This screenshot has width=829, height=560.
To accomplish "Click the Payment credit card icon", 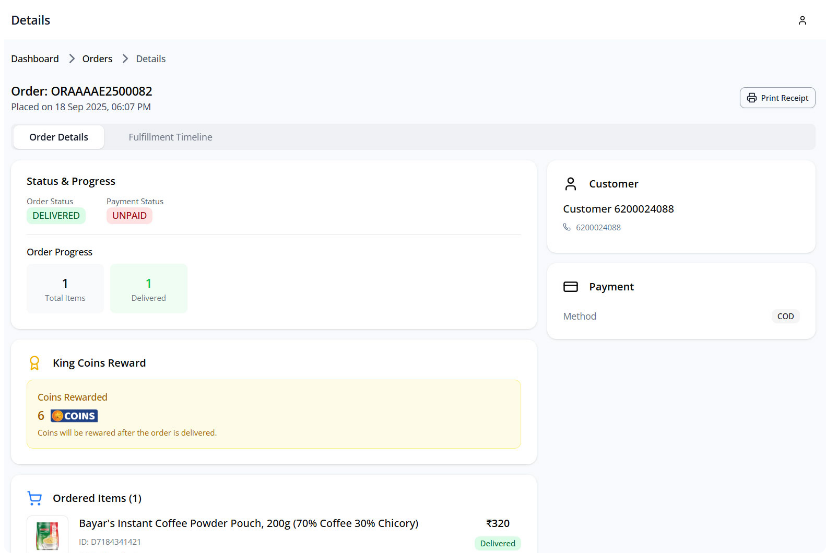I will pyautogui.click(x=571, y=287).
